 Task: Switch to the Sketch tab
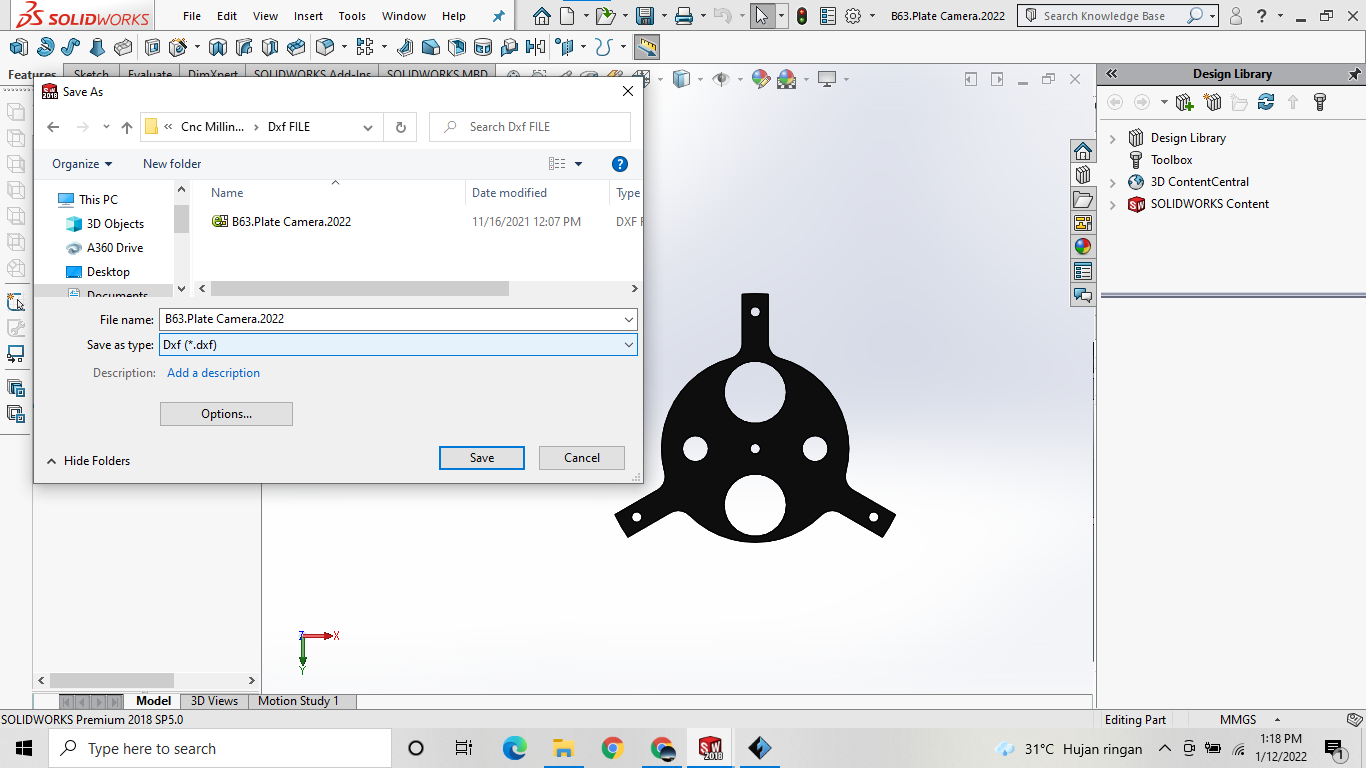click(x=90, y=74)
